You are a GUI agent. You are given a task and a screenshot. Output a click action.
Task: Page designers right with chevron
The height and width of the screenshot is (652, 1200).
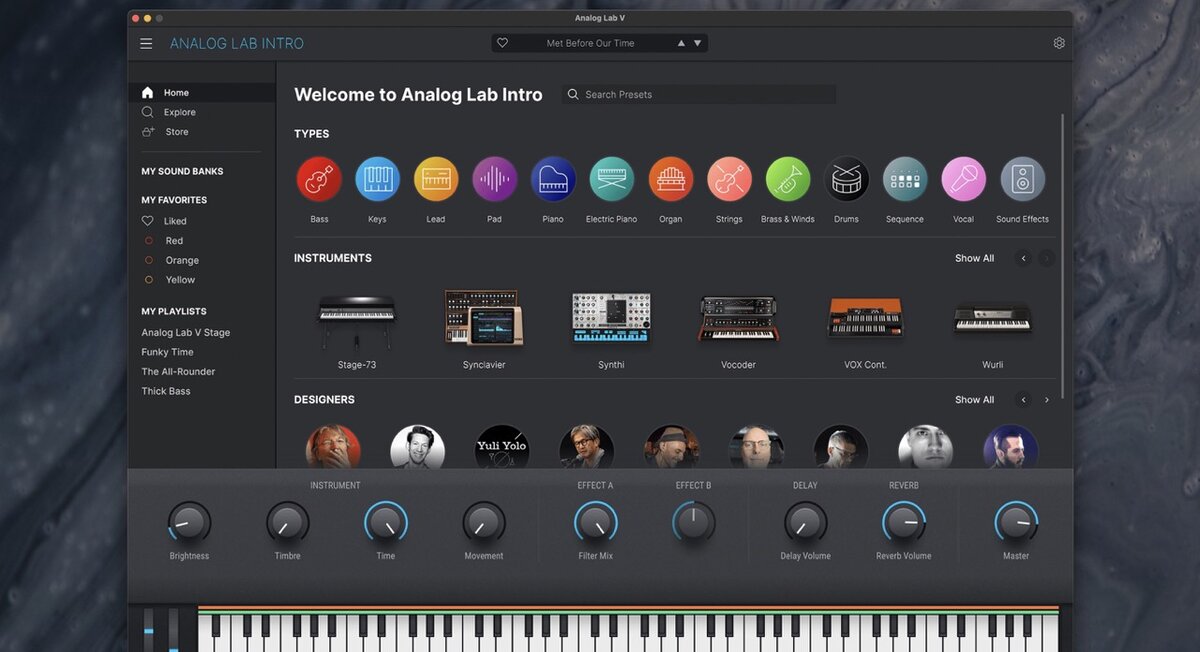(1047, 400)
